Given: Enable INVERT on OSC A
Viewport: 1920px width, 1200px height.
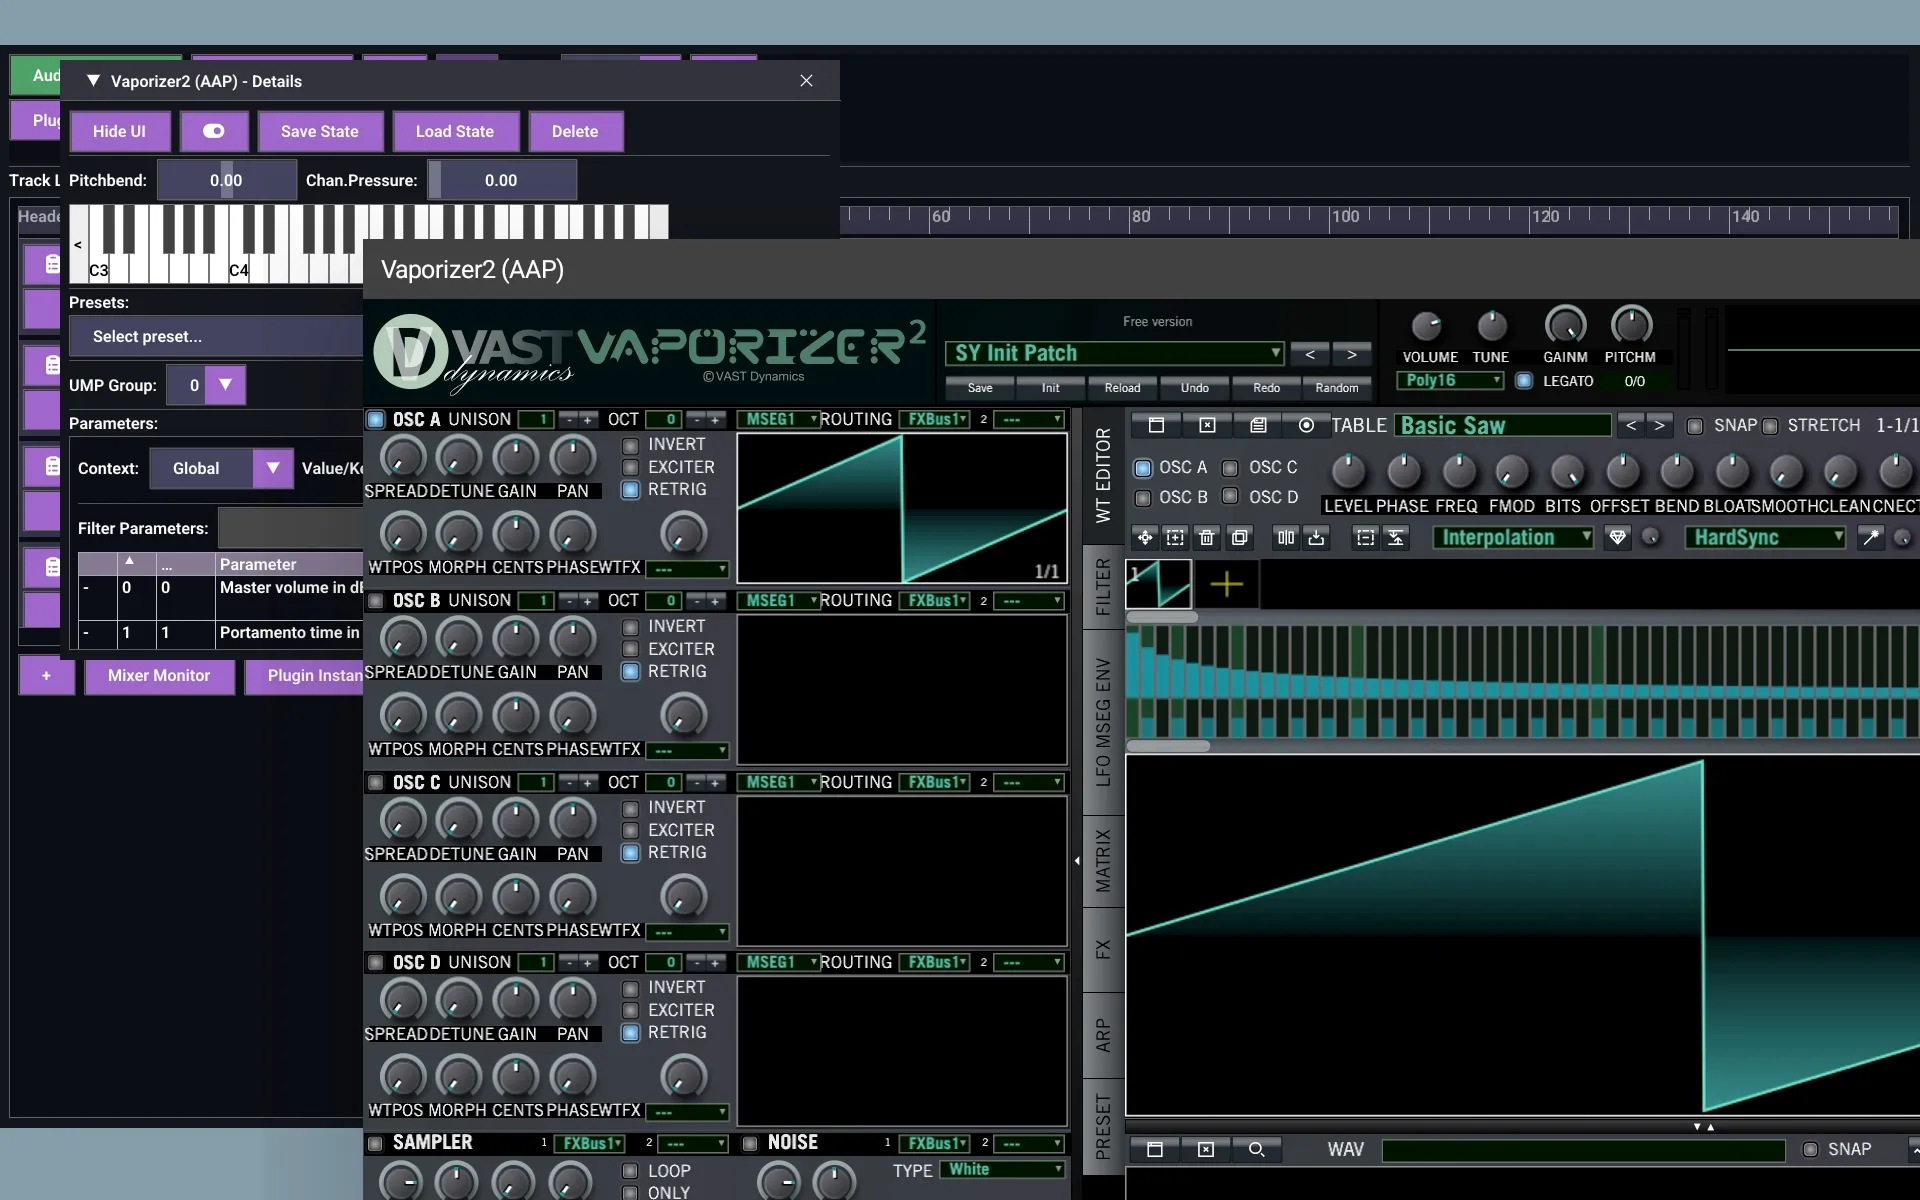Looking at the screenshot, I should tap(631, 445).
